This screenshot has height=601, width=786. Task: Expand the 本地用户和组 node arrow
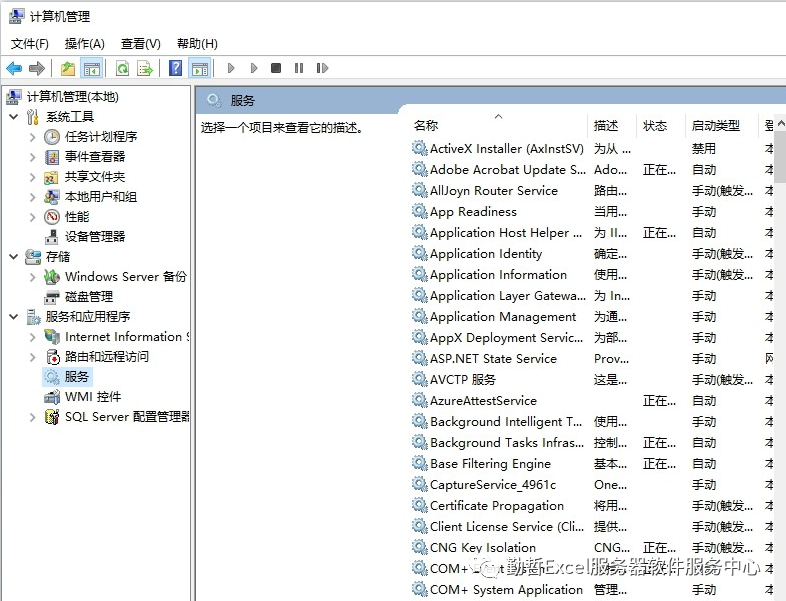(x=33, y=197)
